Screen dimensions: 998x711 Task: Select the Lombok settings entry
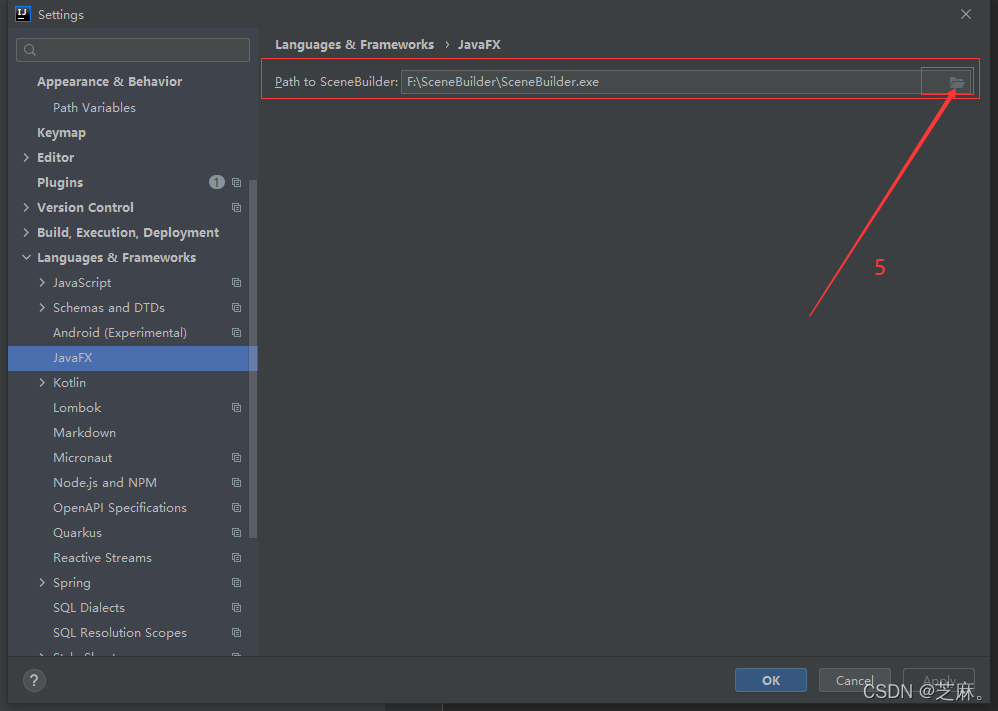click(77, 407)
